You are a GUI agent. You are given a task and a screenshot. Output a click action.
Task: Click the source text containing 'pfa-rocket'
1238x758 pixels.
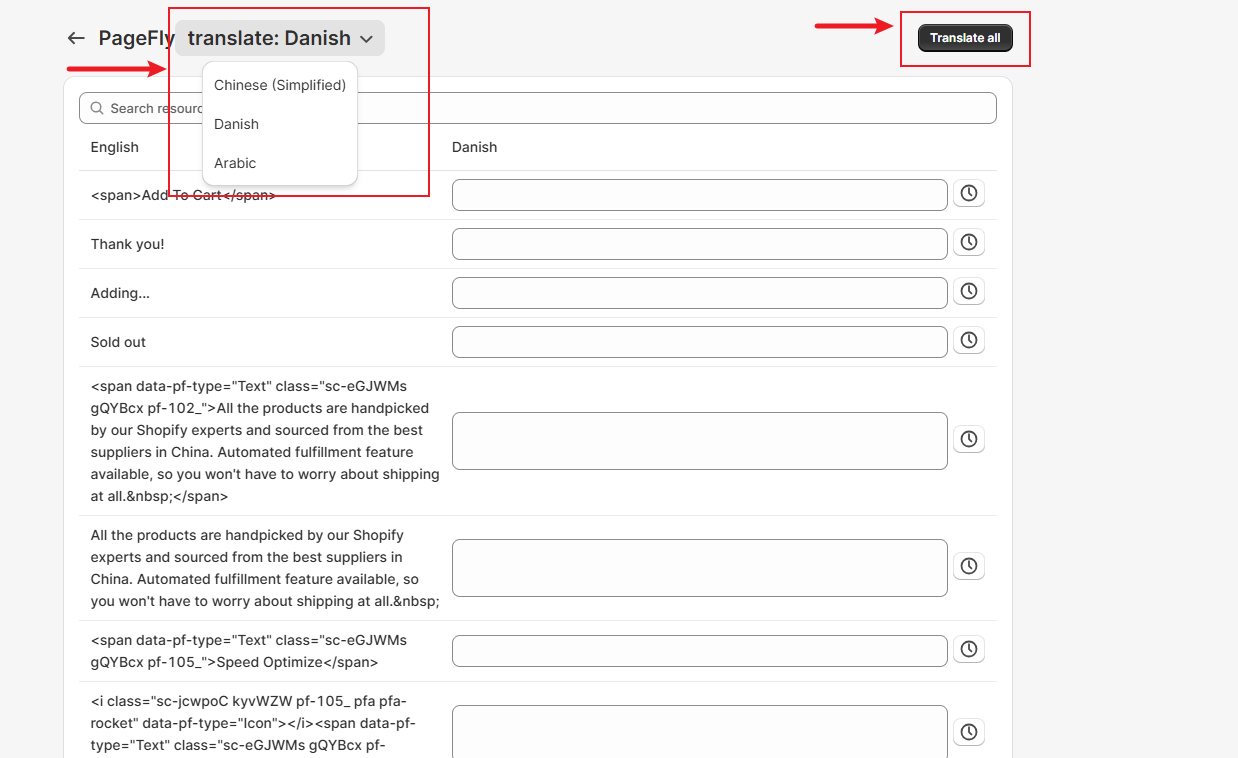tap(255, 723)
